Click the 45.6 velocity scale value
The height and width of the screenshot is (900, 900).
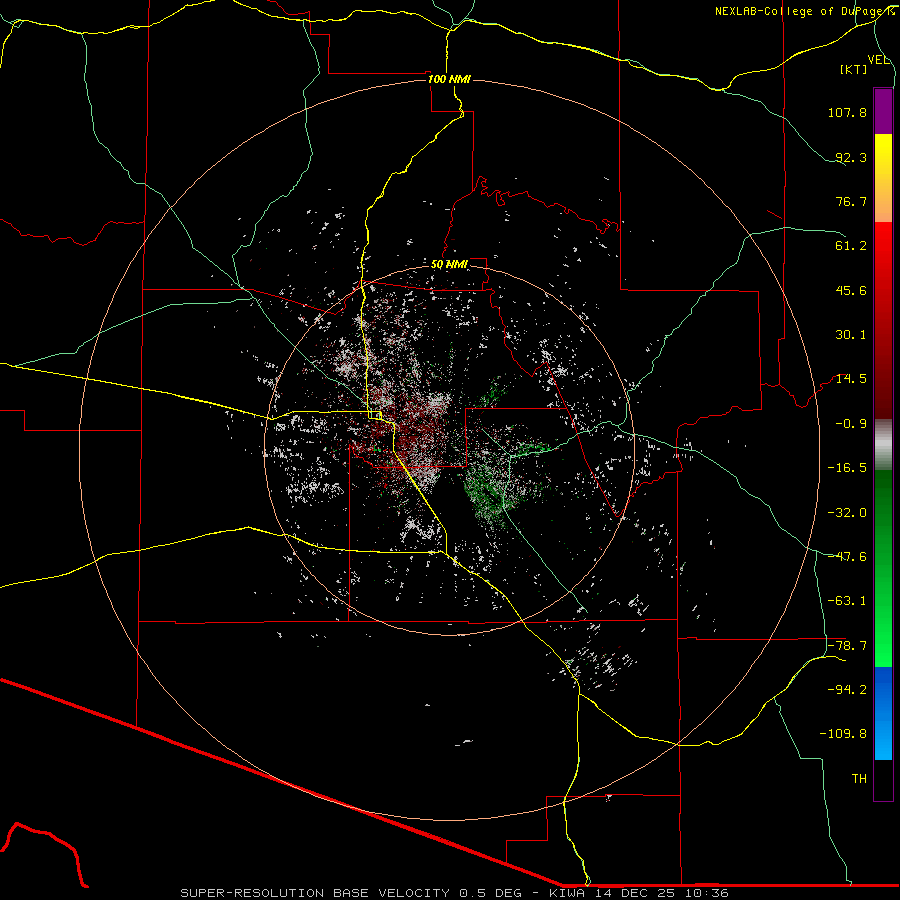[x=851, y=290]
